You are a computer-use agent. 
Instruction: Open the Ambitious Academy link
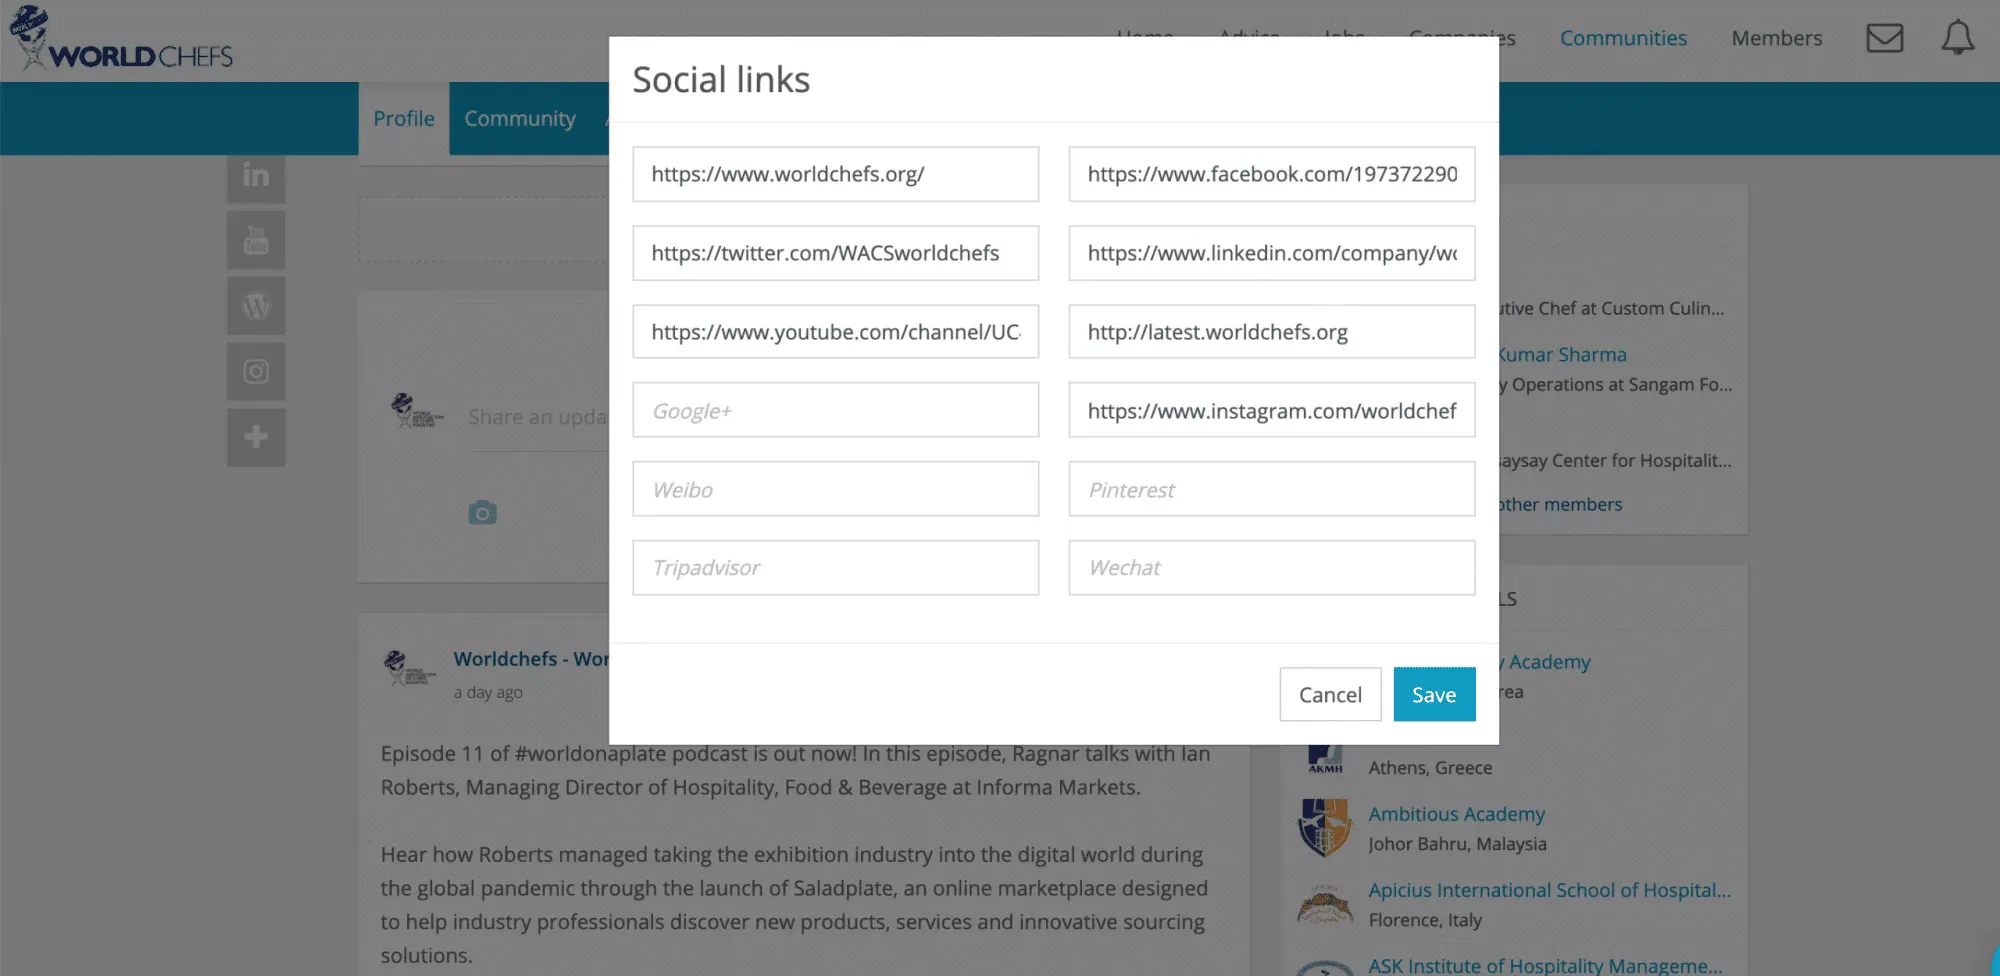(1456, 814)
